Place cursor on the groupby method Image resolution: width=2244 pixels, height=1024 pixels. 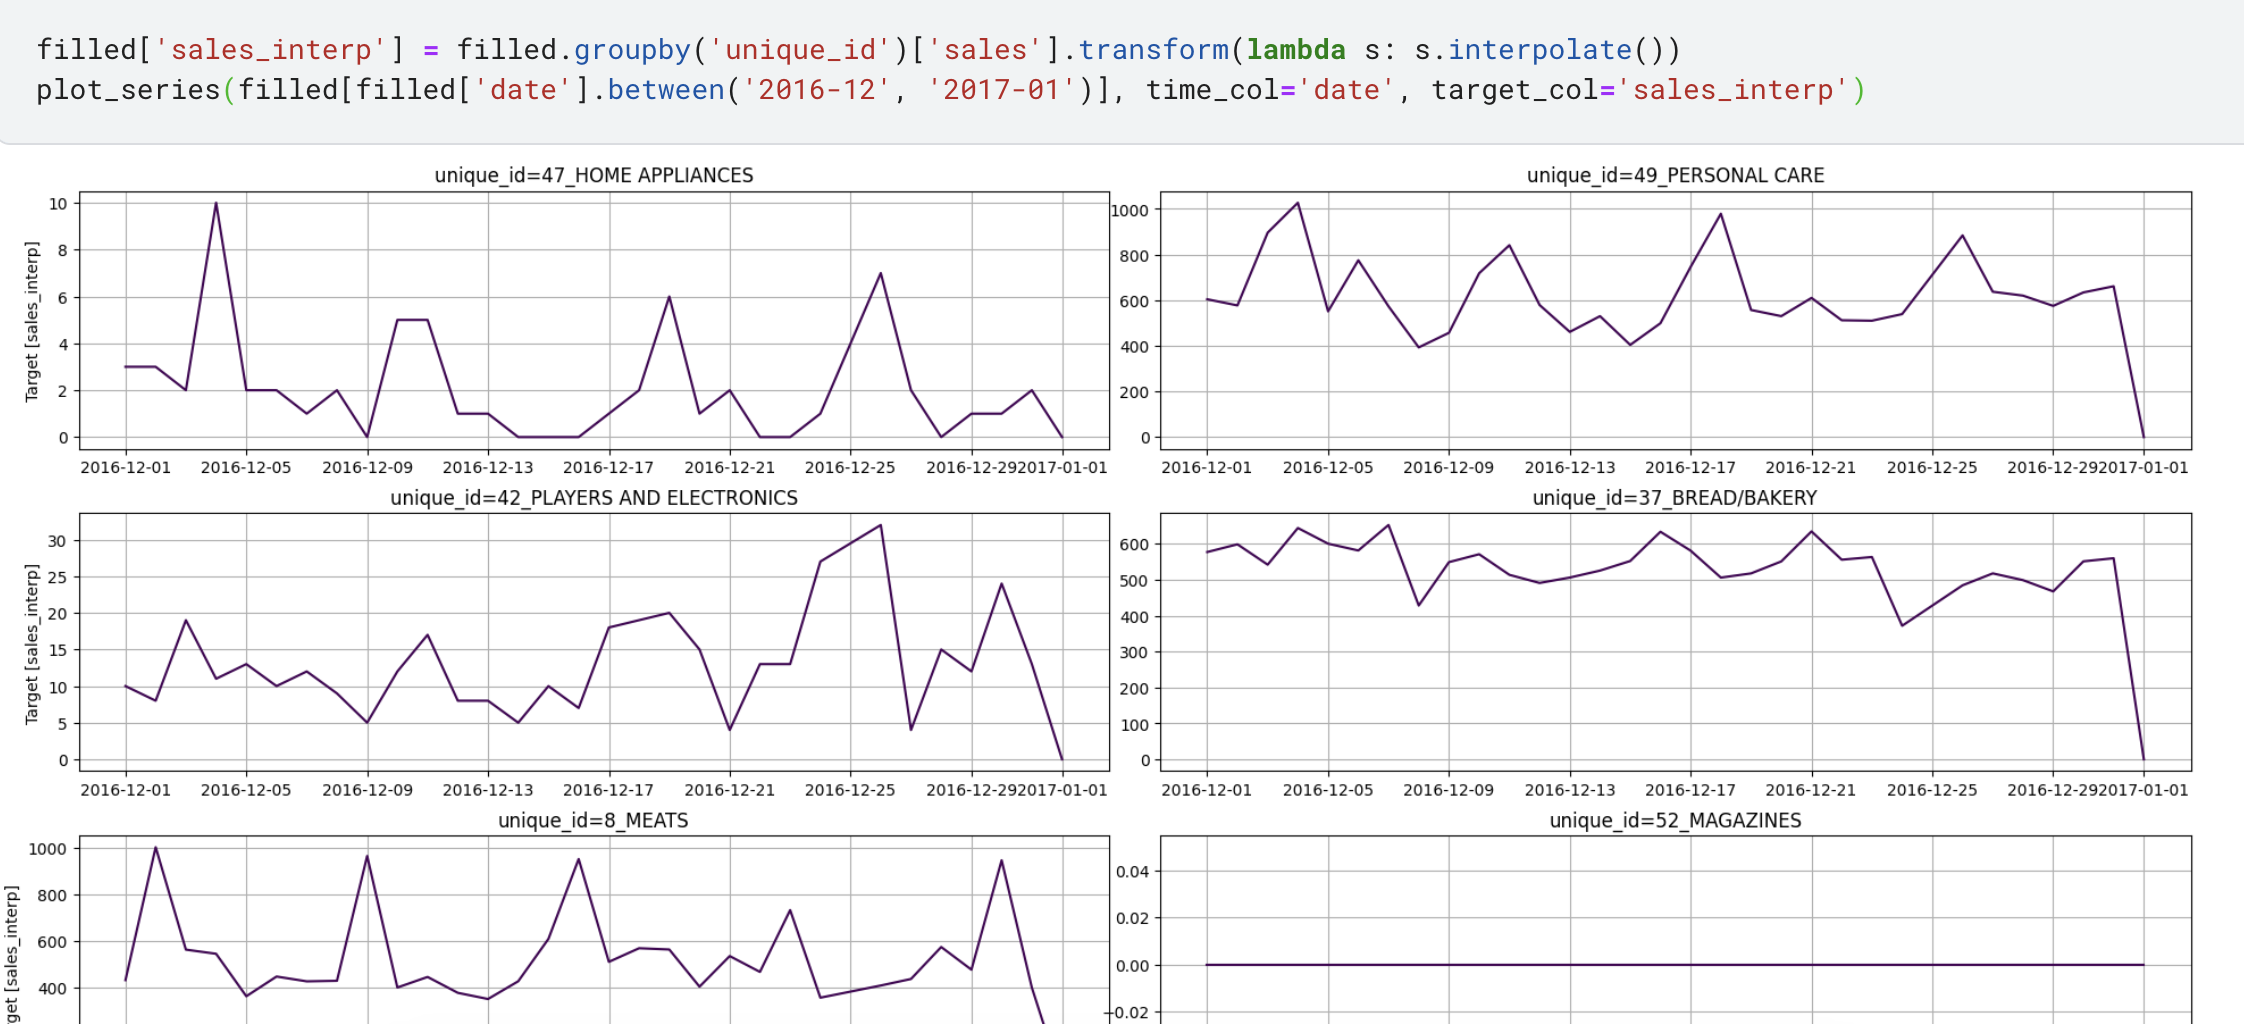click(x=632, y=50)
